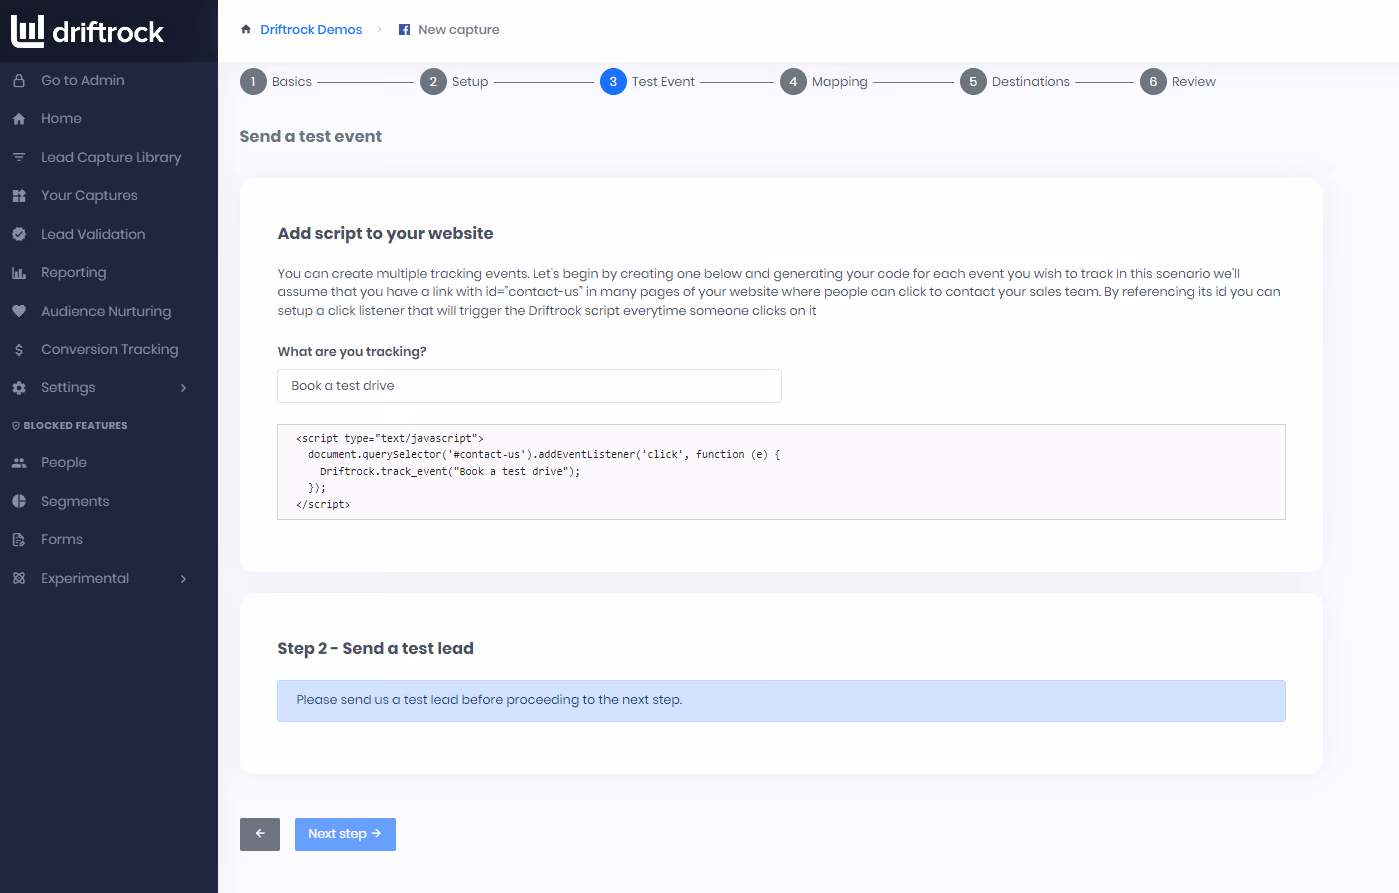This screenshot has height=893, width=1399.
Task: Expand the Experimental submenu chevron
Action: [x=183, y=578]
